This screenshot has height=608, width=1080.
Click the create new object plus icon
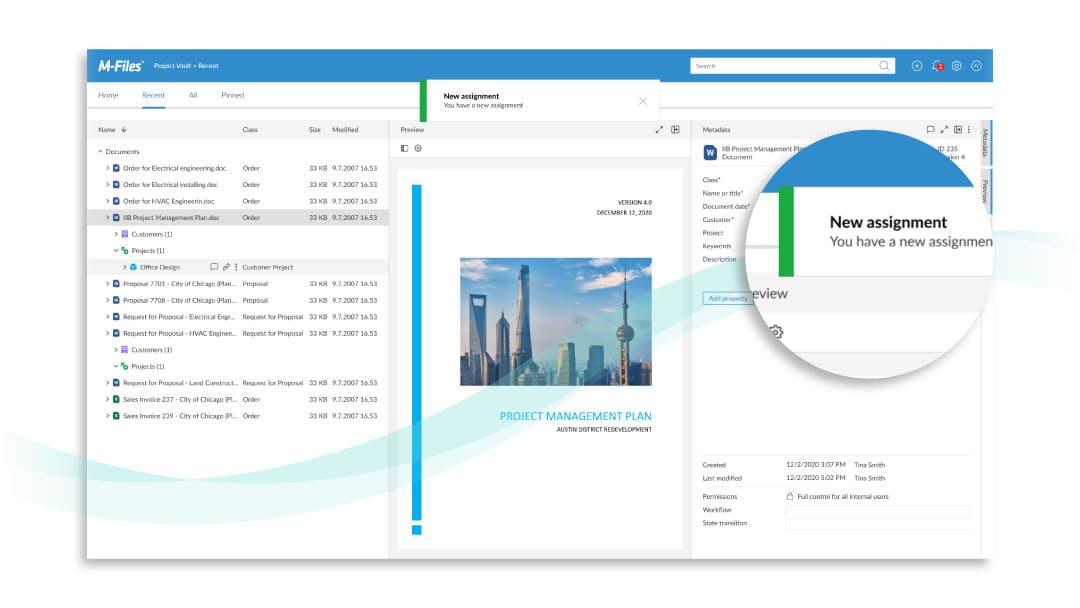pyautogui.click(x=917, y=66)
